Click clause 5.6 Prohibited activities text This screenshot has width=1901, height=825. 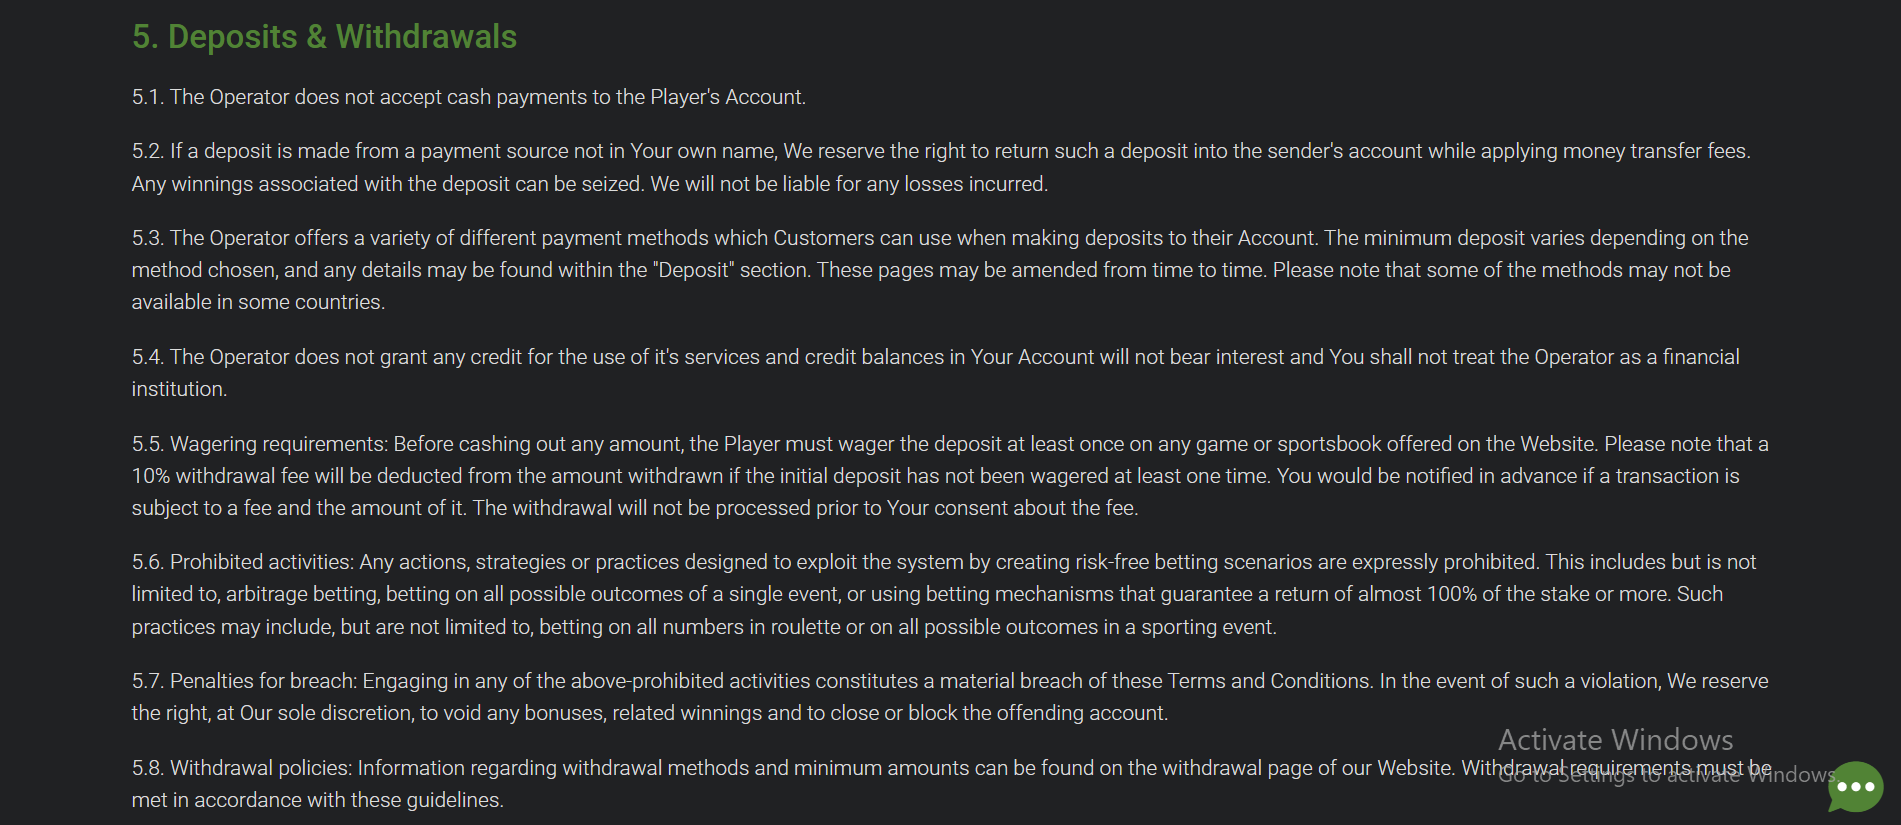tap(944, 562)
